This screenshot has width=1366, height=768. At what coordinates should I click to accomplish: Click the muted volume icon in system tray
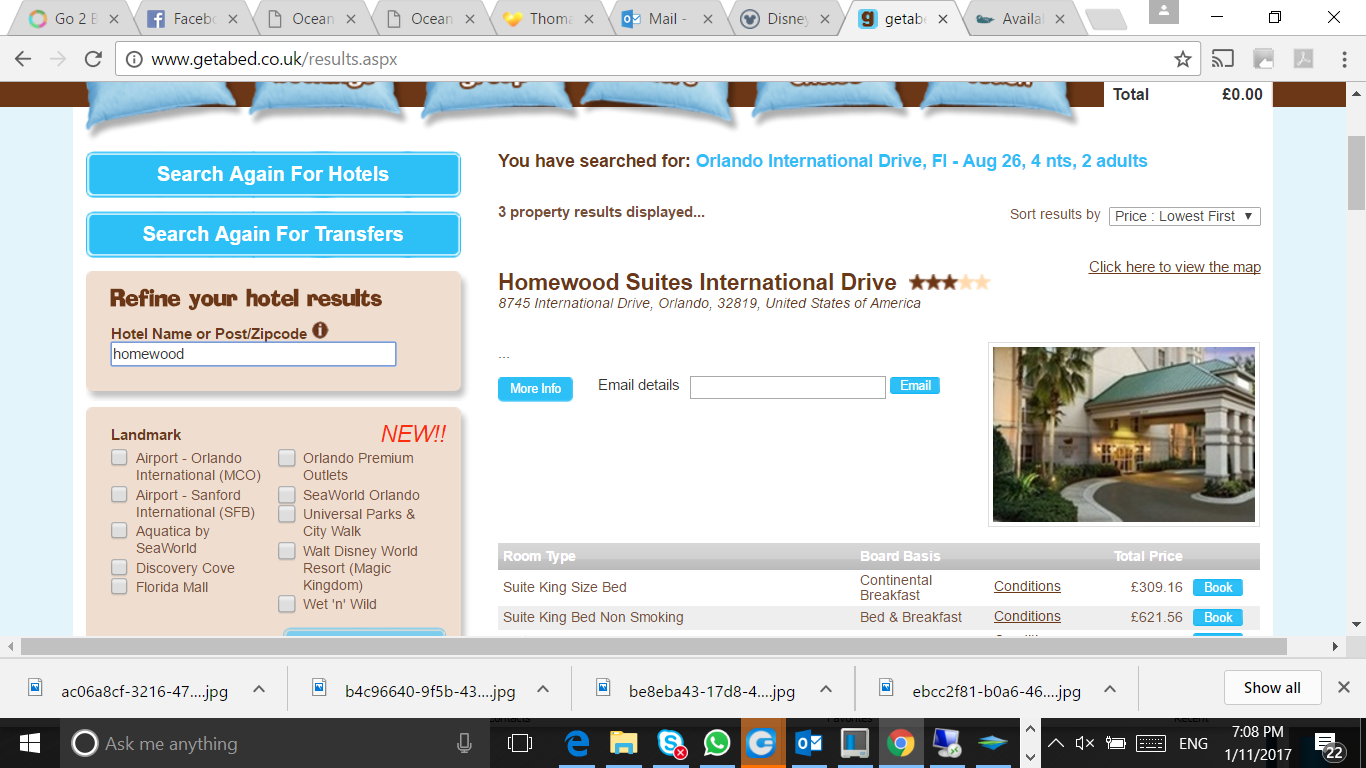pos(1085,743)
